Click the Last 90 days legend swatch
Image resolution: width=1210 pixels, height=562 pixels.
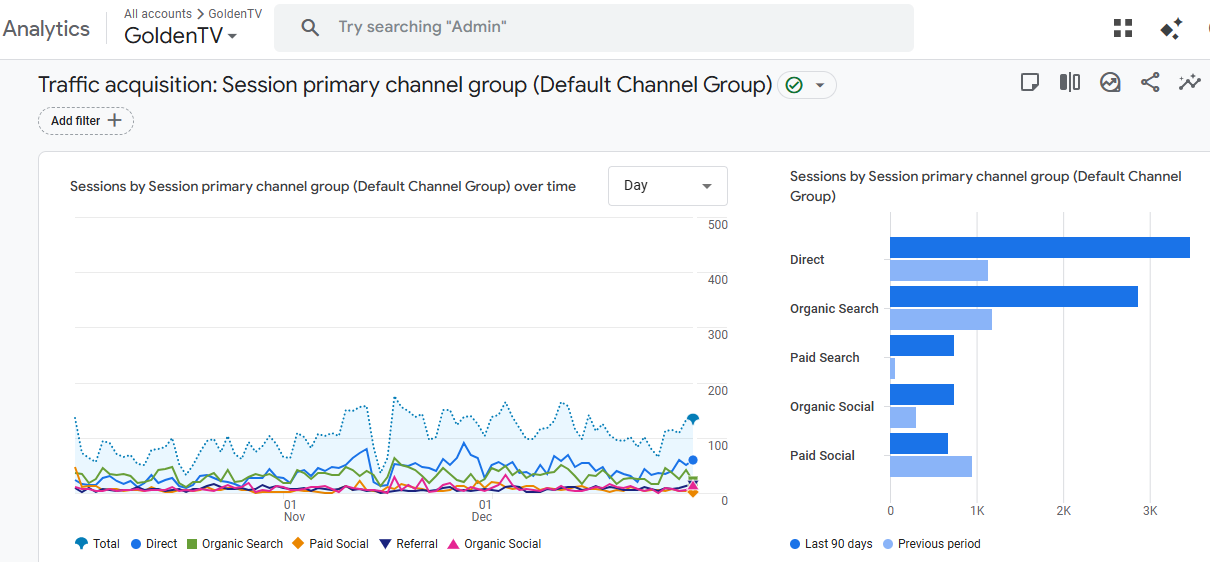click(795, 544)
